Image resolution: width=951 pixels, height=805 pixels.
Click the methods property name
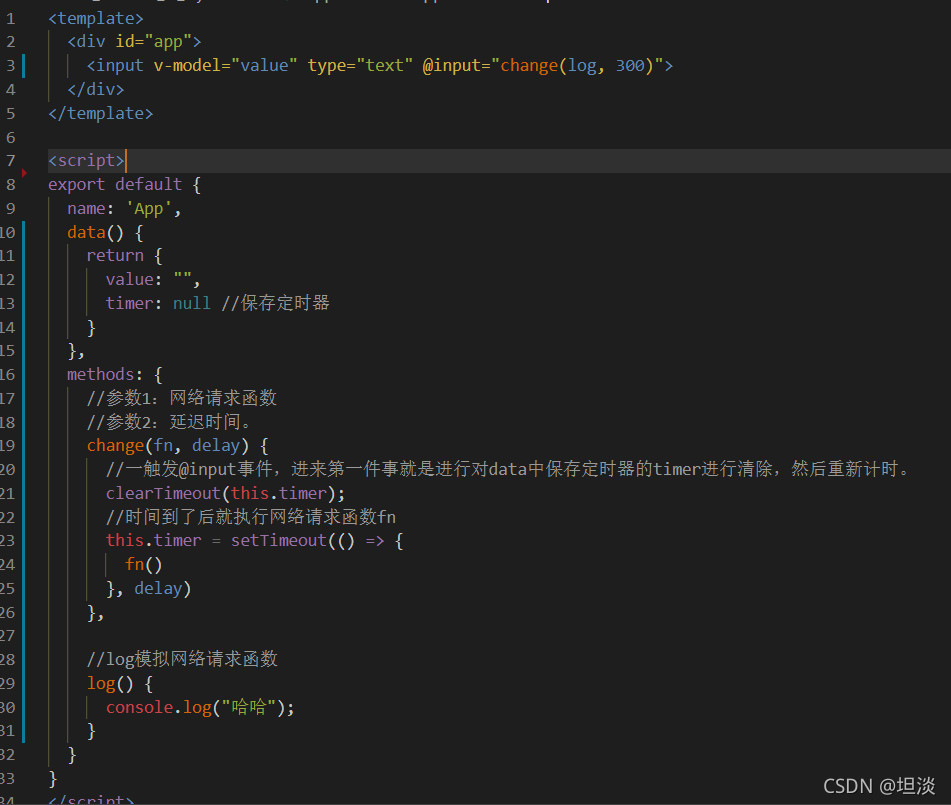point(101,374)
